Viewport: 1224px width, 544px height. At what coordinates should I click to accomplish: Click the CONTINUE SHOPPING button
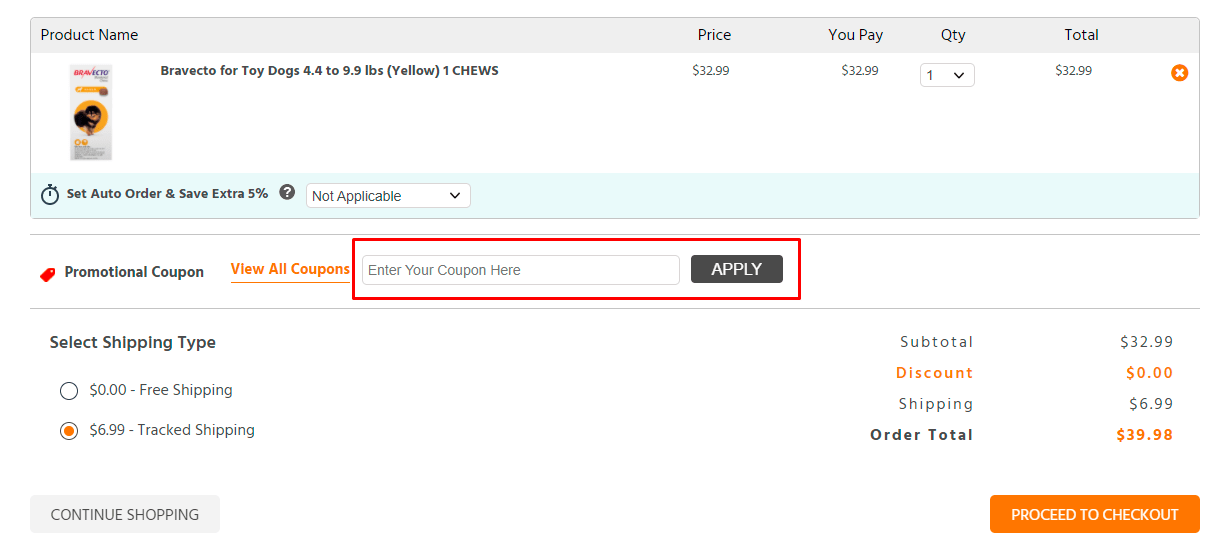pos(125,514)
